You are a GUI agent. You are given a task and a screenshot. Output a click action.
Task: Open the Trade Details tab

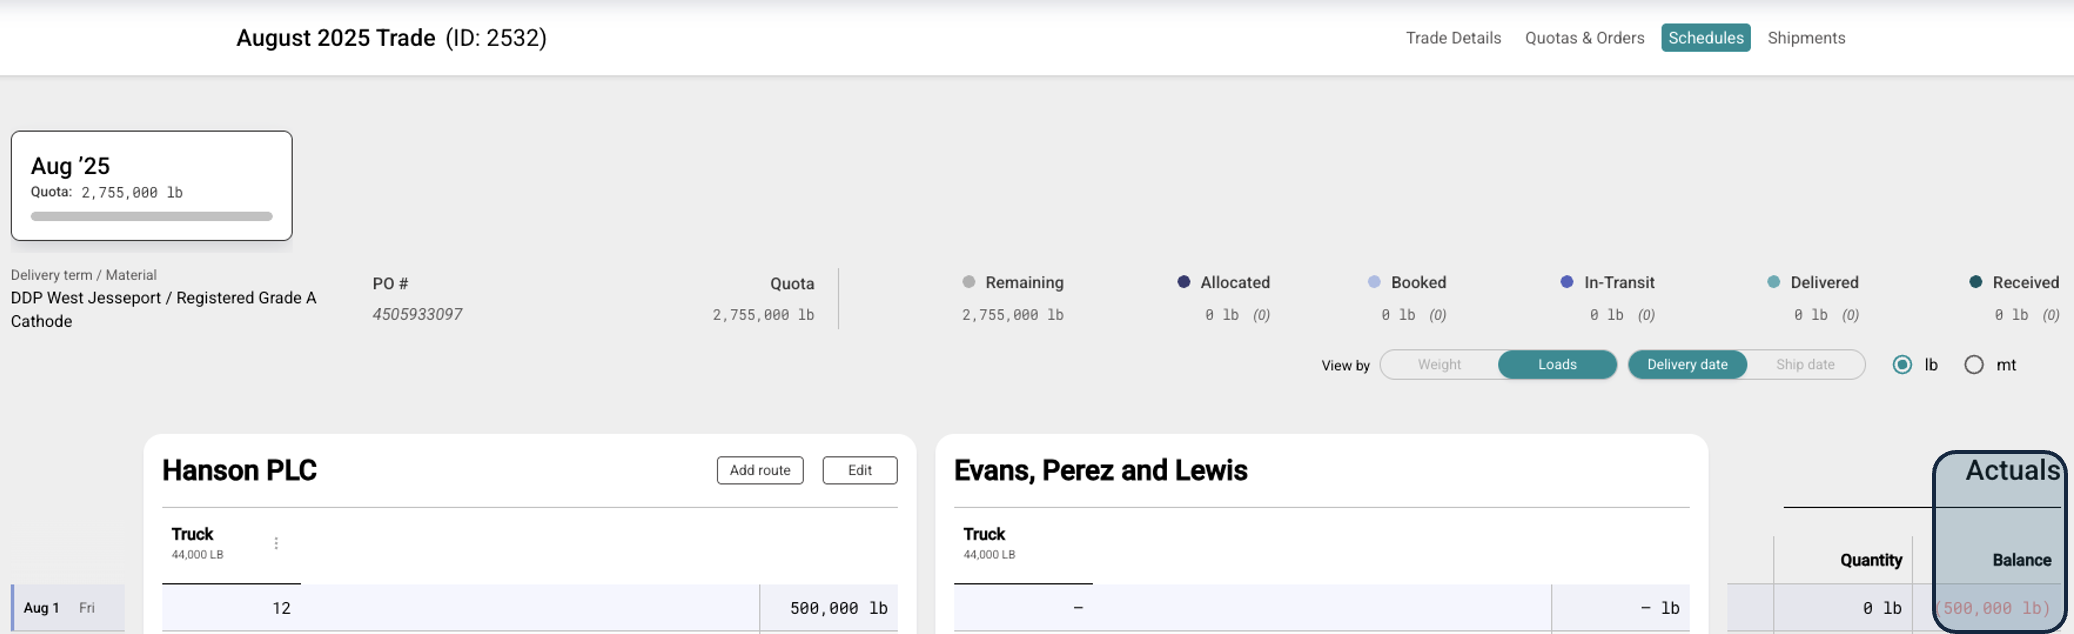1453,38
